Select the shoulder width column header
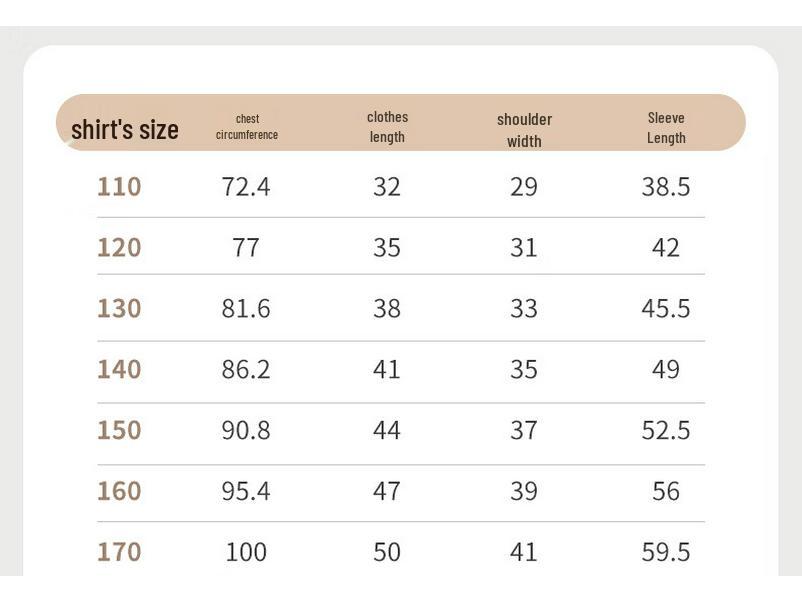The image size is (802, 602). (524, 130)
